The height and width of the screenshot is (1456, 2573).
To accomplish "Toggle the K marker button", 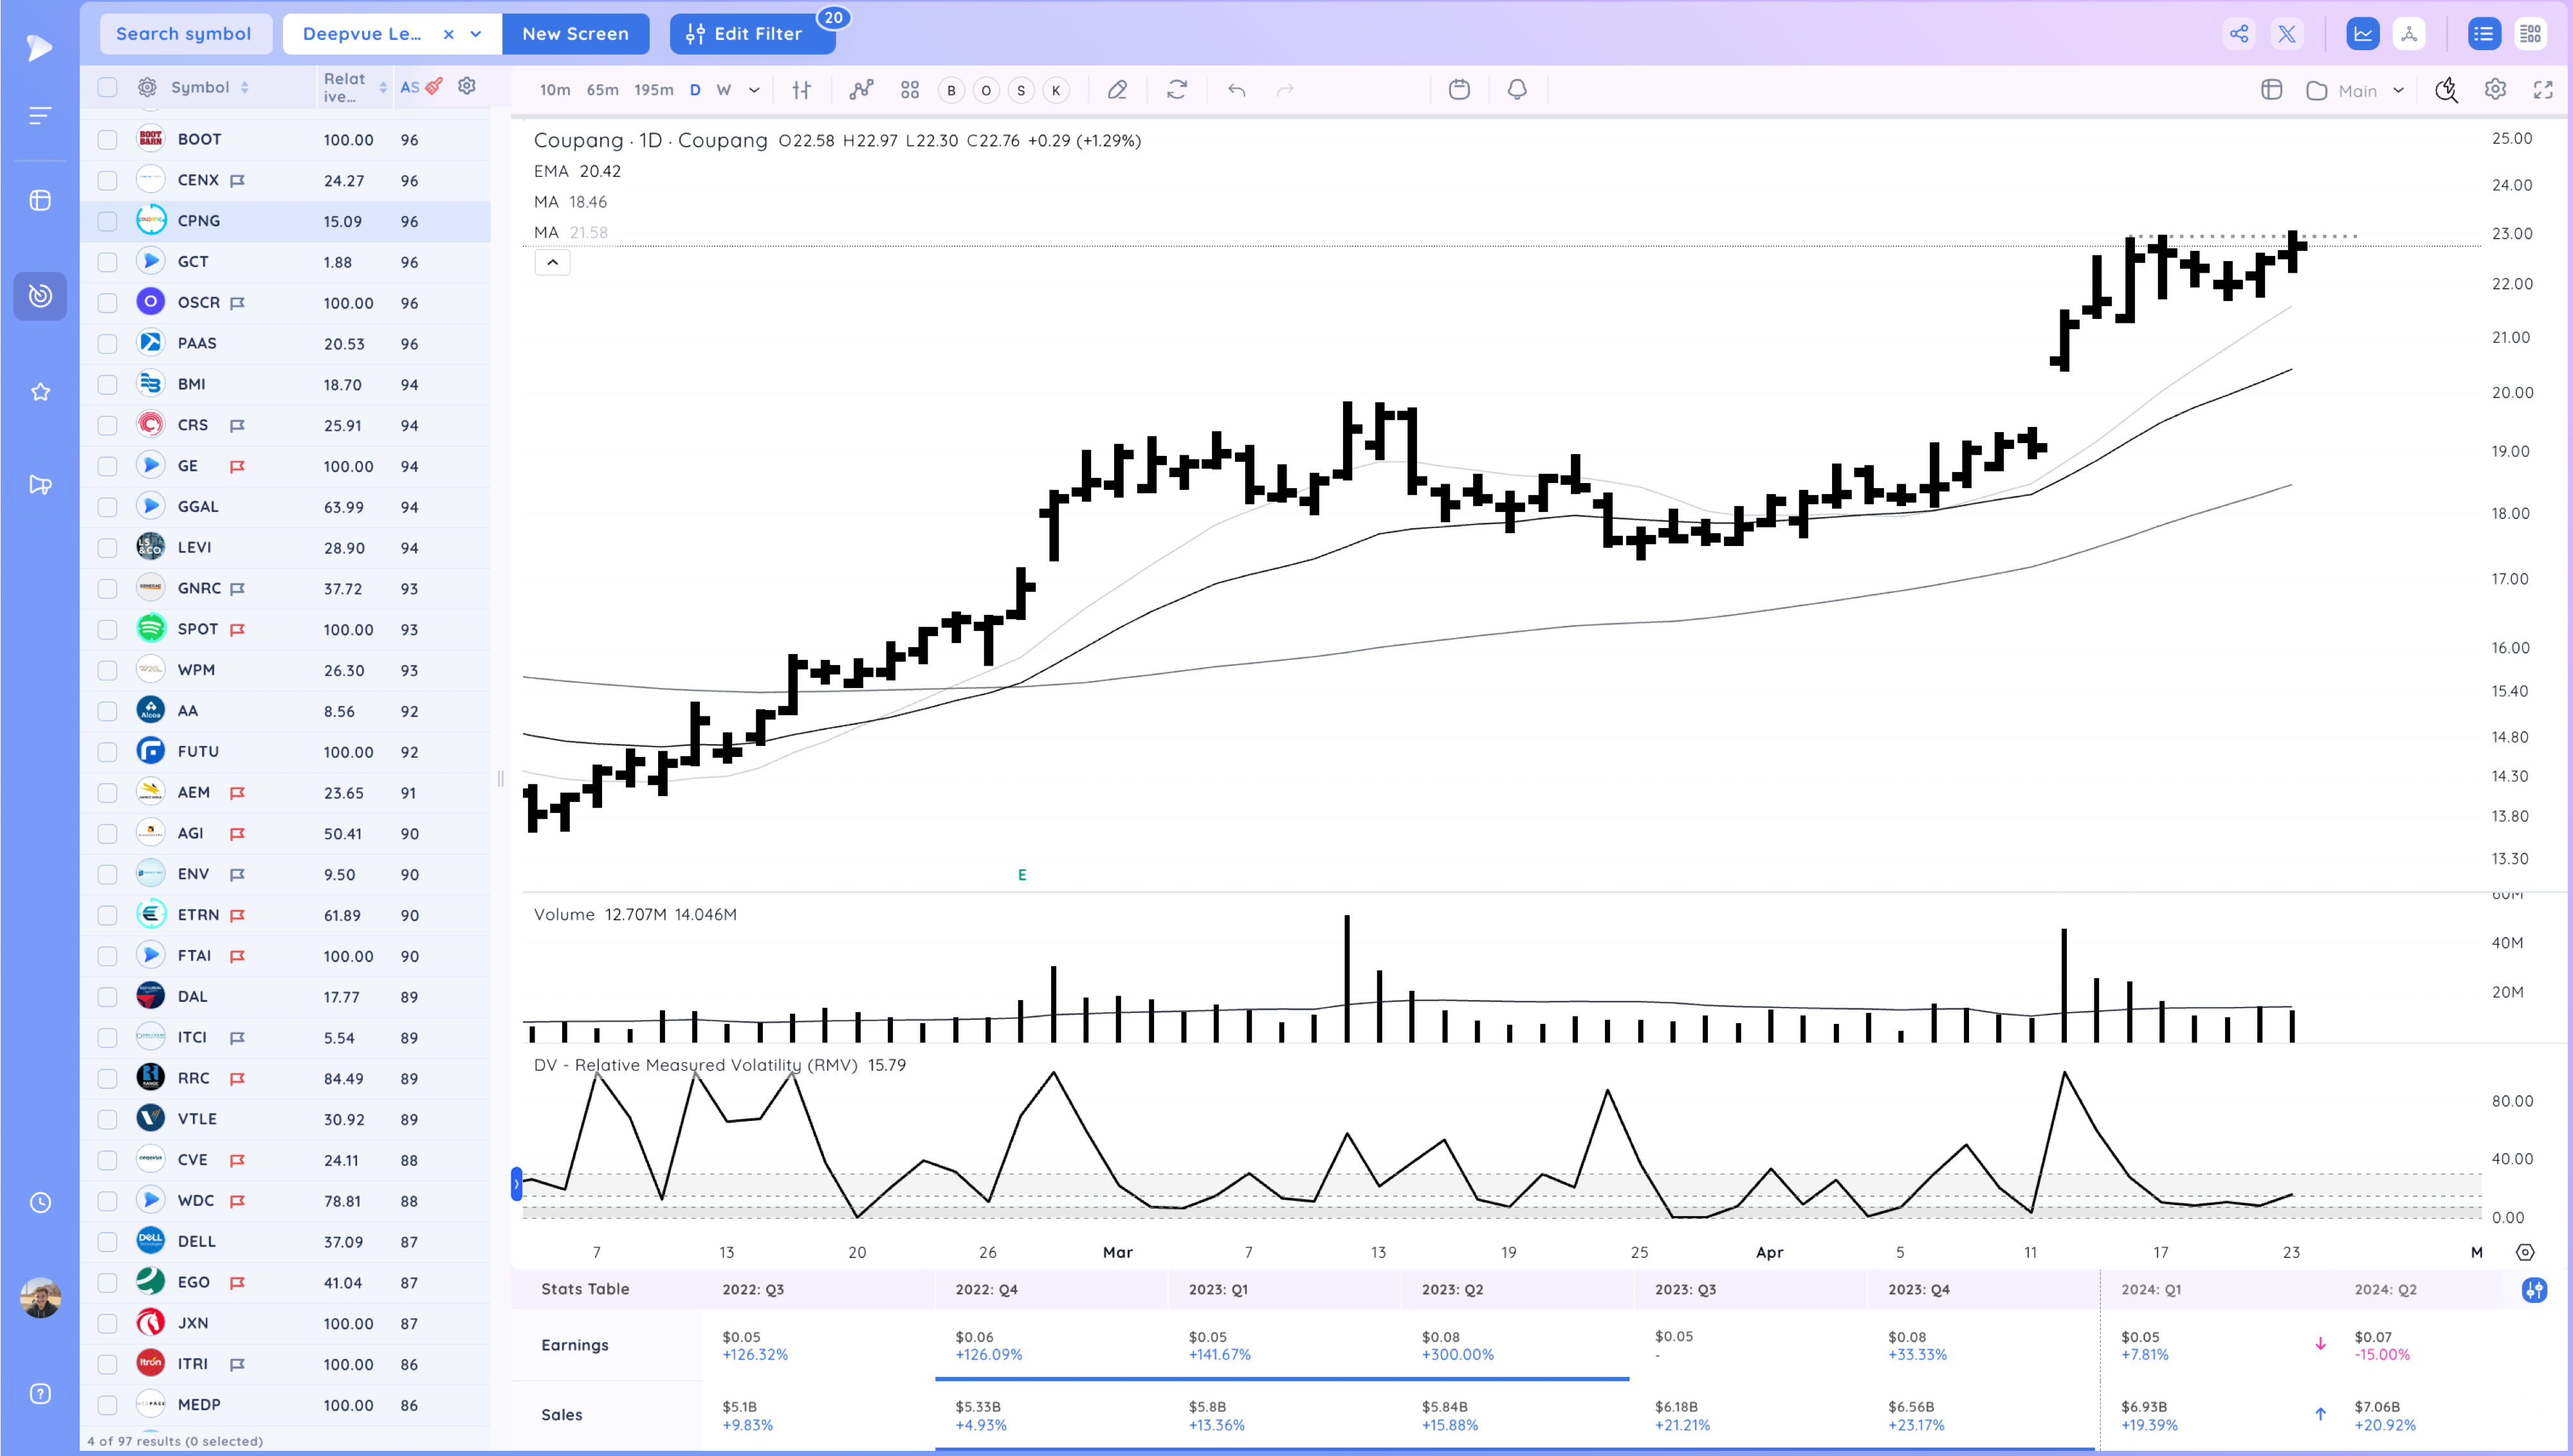I will click(1055, 90).
